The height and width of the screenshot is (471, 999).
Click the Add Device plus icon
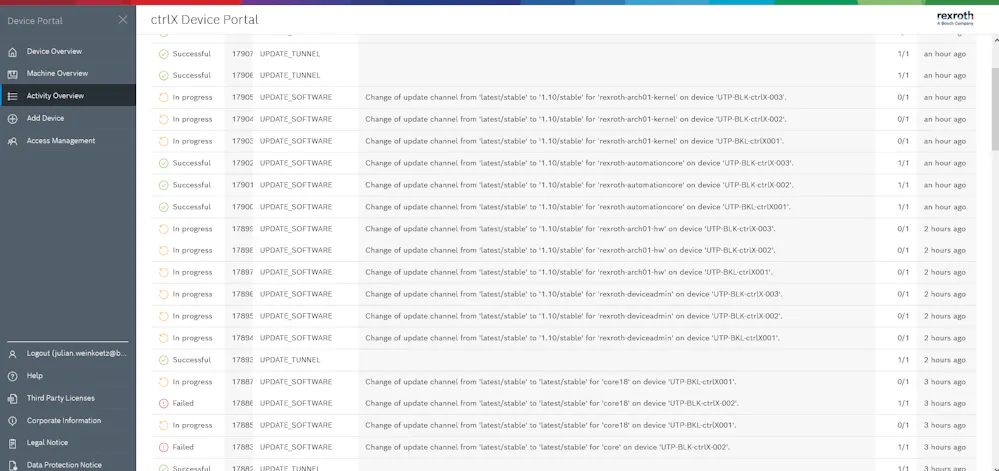12,119
